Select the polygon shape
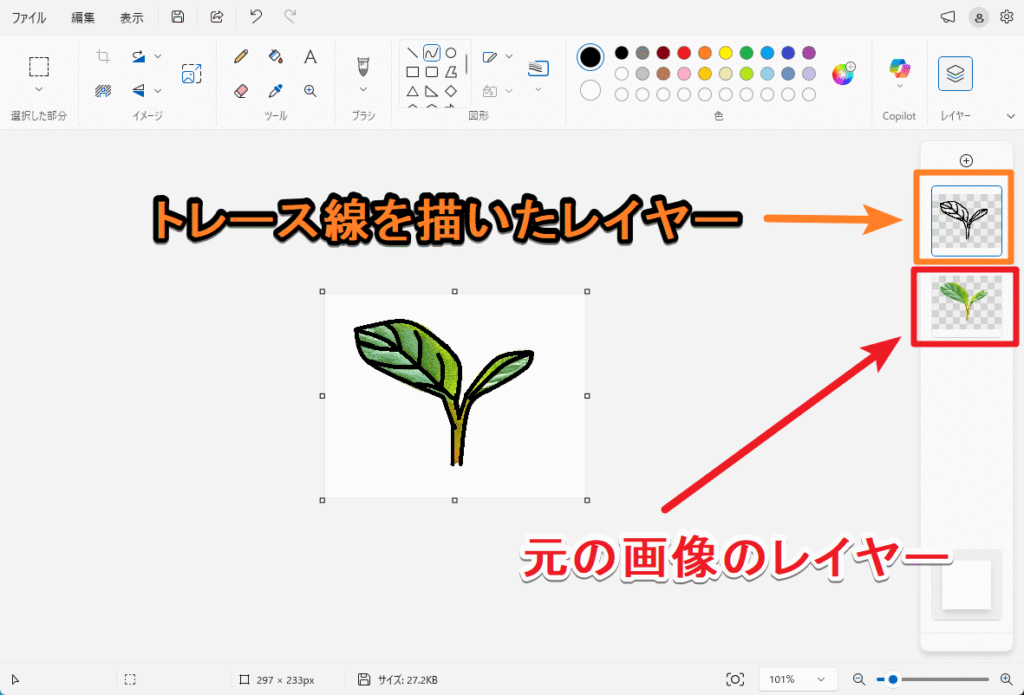Screen dimensions: 1024x695 click(x=451, y=72)
